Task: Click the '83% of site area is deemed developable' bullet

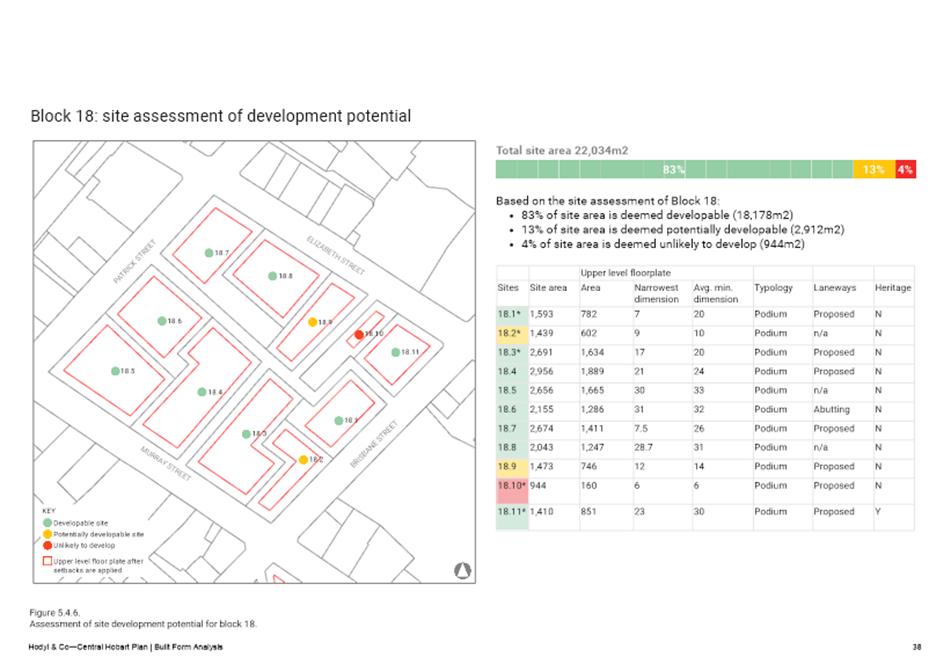Action: click(657, 215)
